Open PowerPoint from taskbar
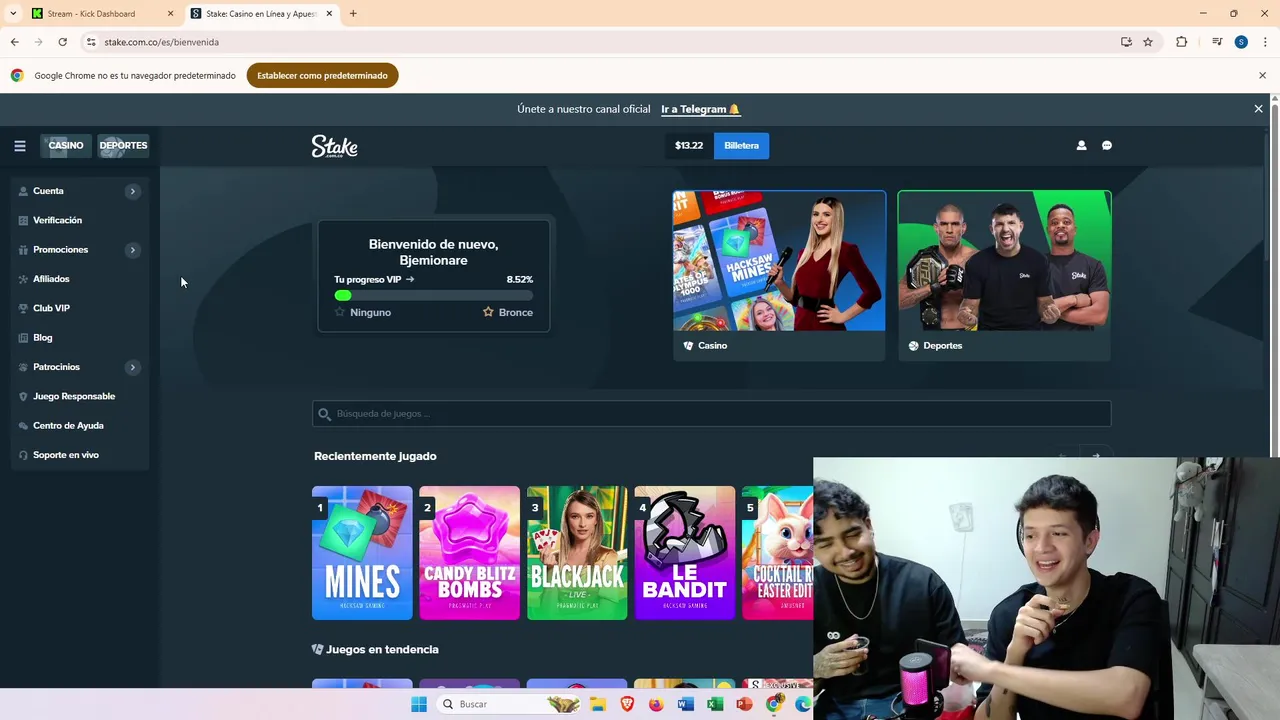1280x720 pixels. click(744, 704)
